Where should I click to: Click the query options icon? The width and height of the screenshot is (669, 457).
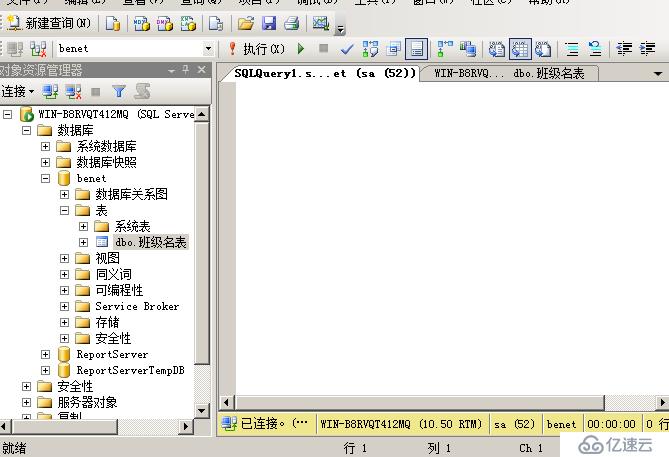pos(393,49)
